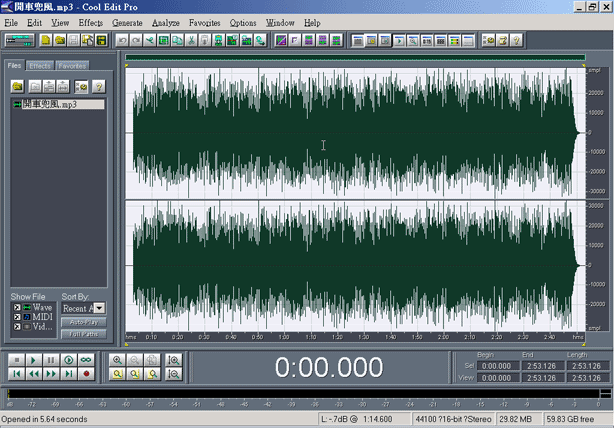This screenshot has width=614, height=428.
Task: Create a new file with toolbar icon
Action: (46, 40)
